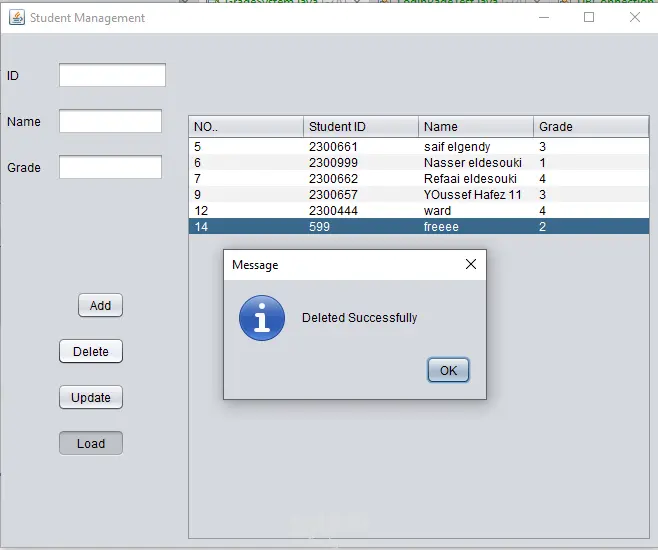Click the Add button

click(100, 305)
